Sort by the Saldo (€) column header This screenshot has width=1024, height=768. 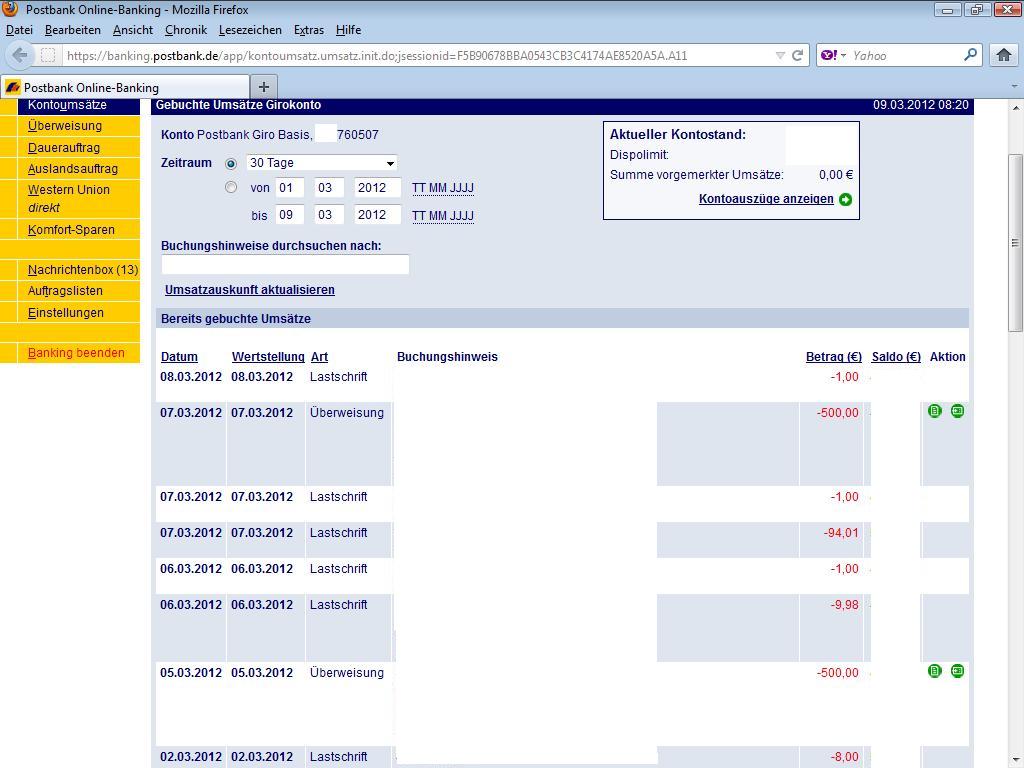pos(896,357)
